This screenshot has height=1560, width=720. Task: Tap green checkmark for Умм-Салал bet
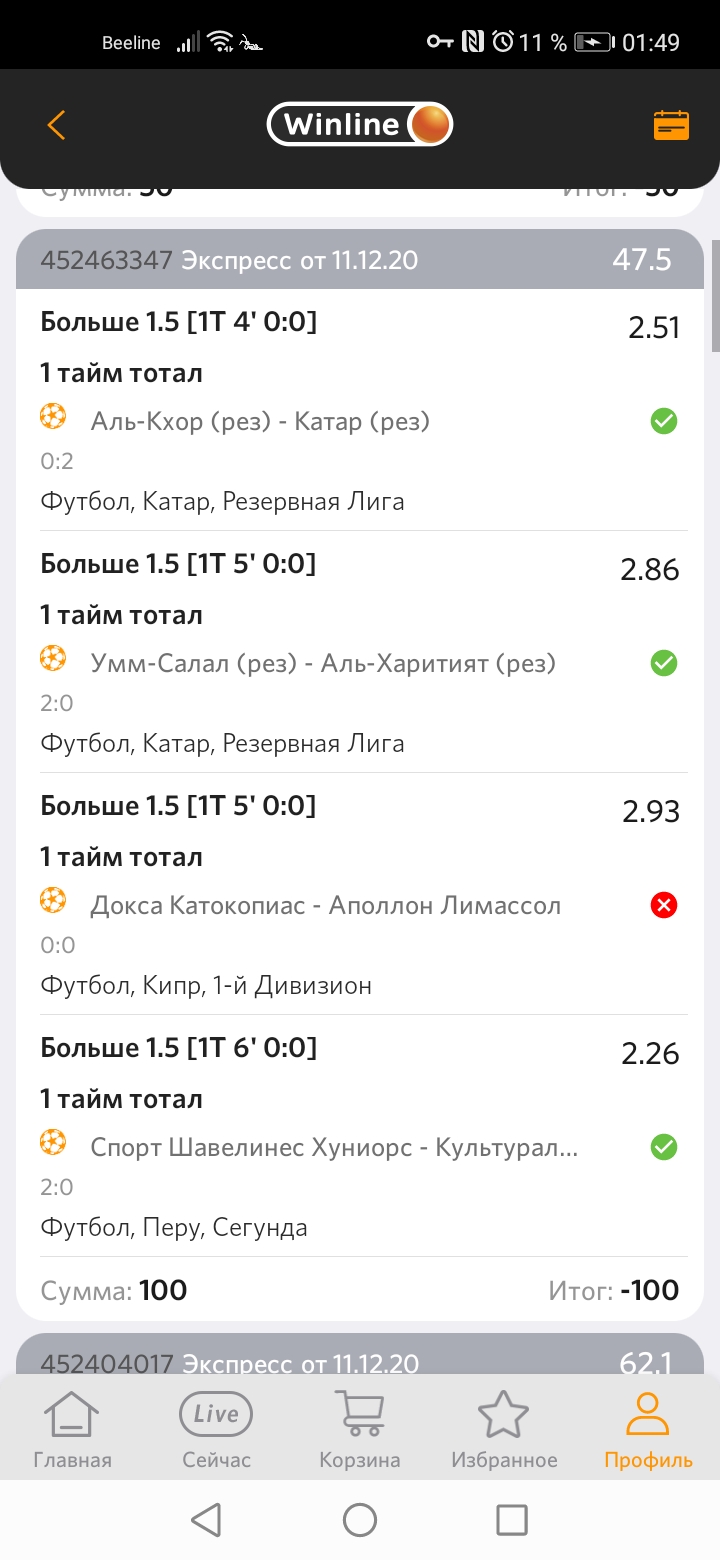click(664, 664)
